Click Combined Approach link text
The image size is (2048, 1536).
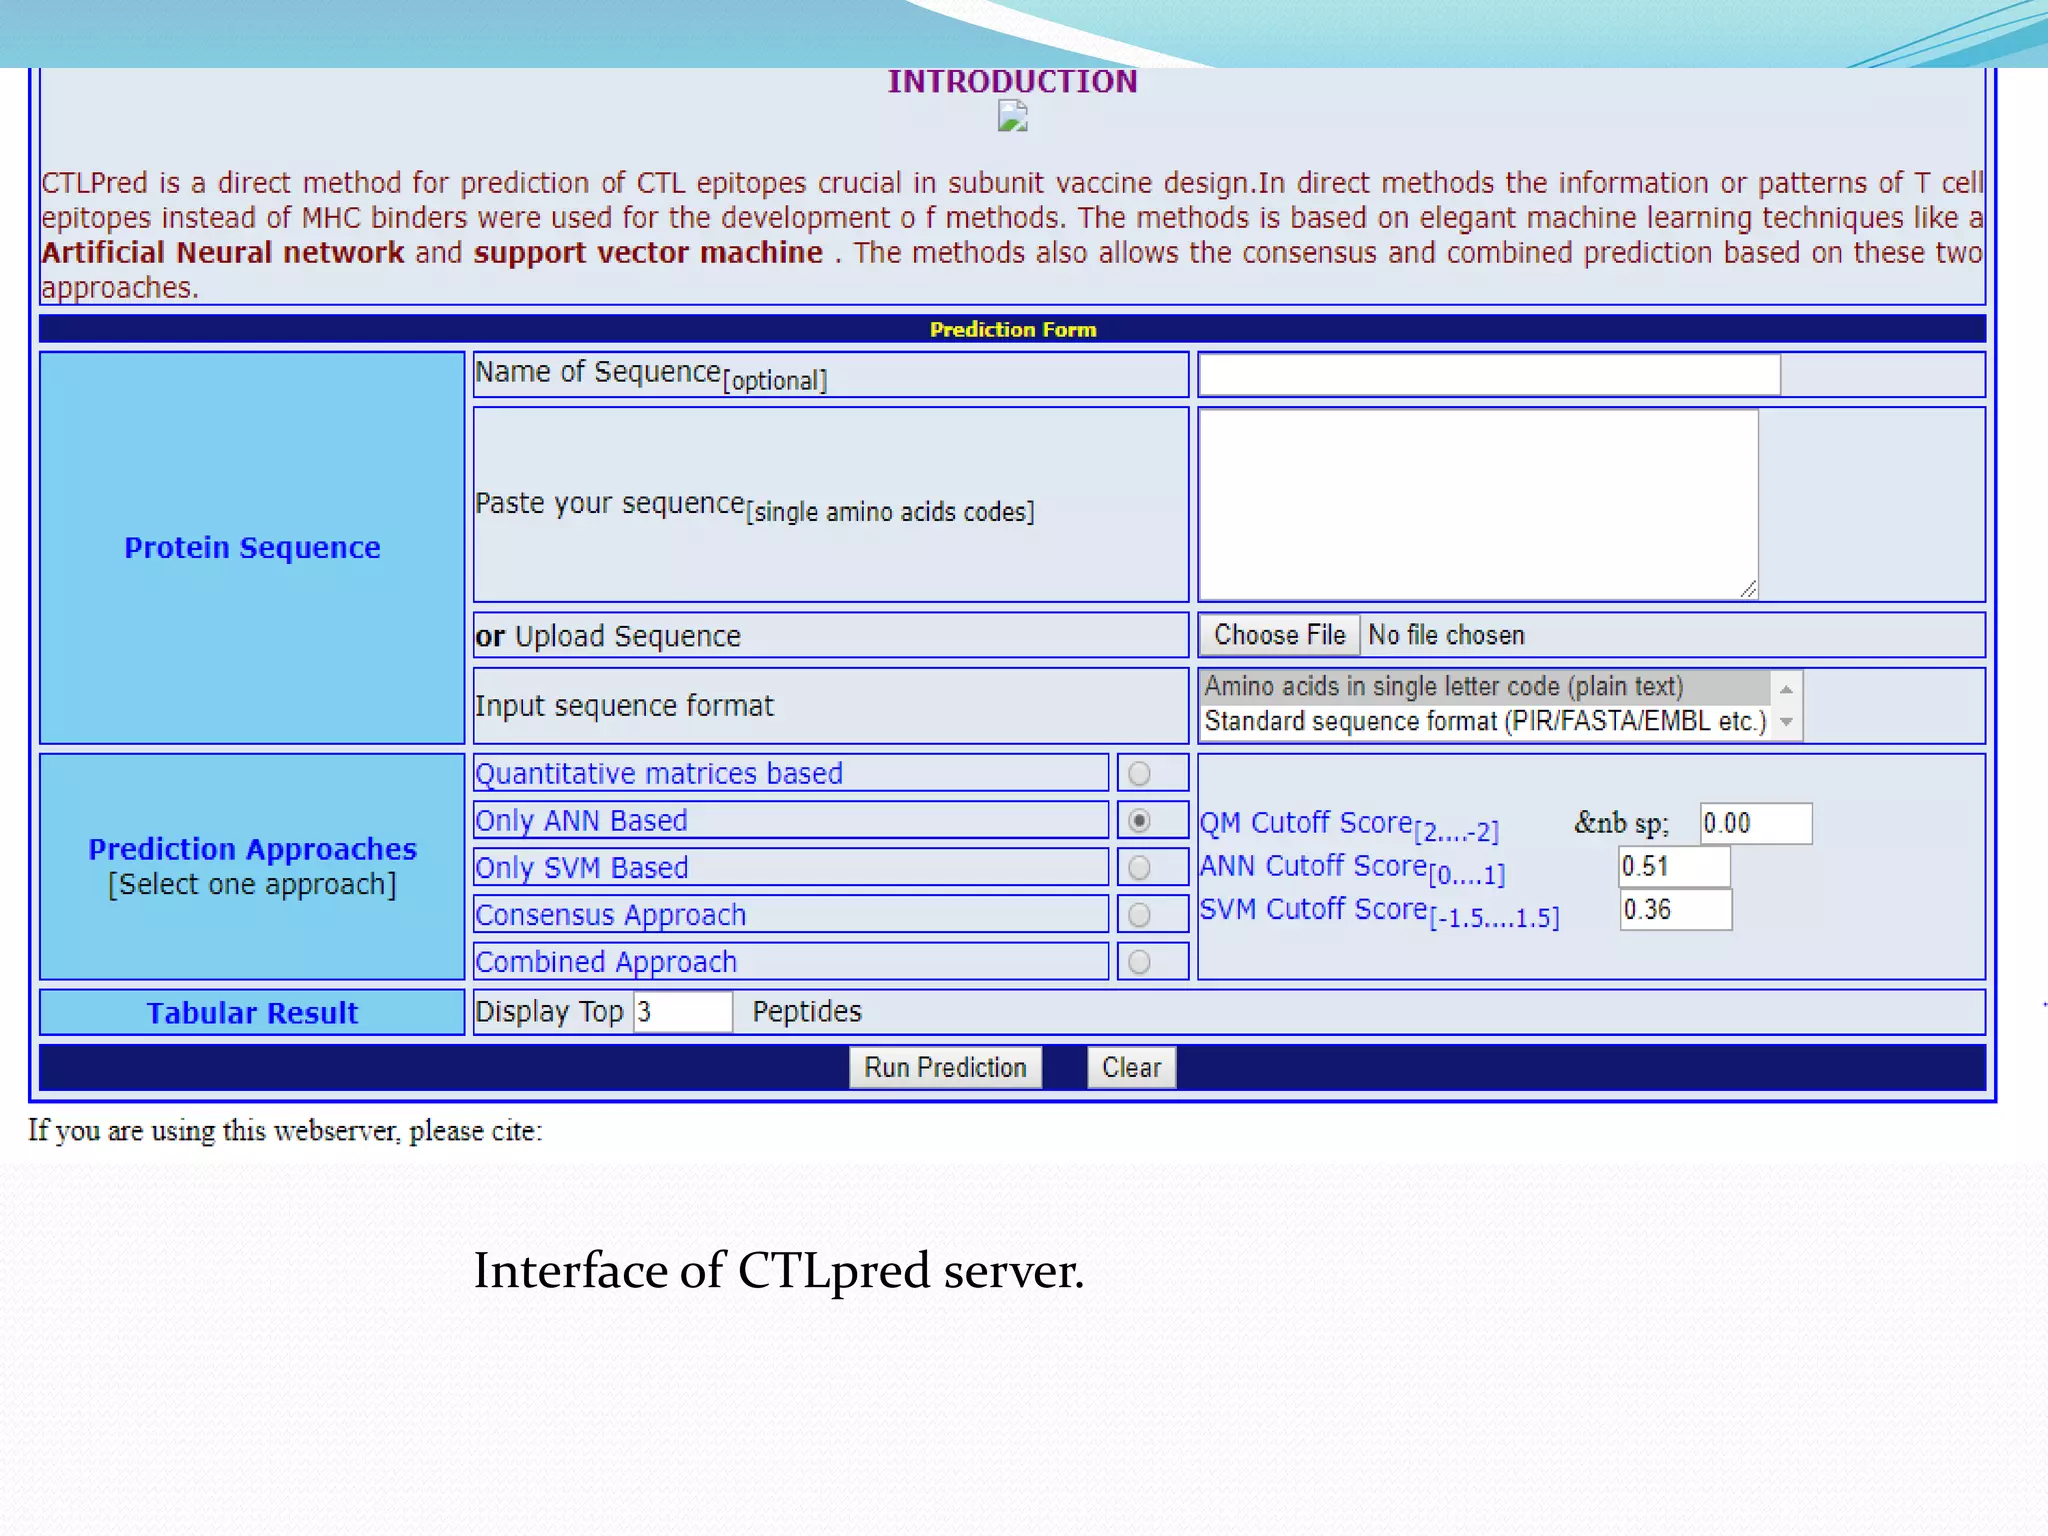(606, 961)
